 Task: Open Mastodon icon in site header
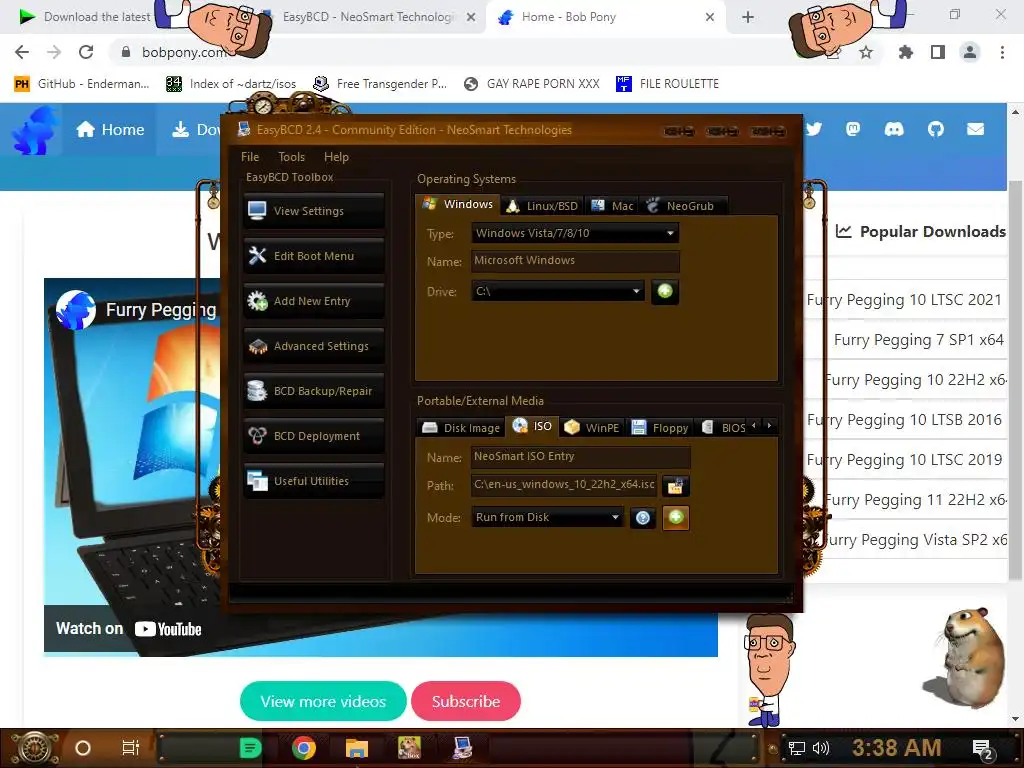pyautogui.click(x=853, y=129)
